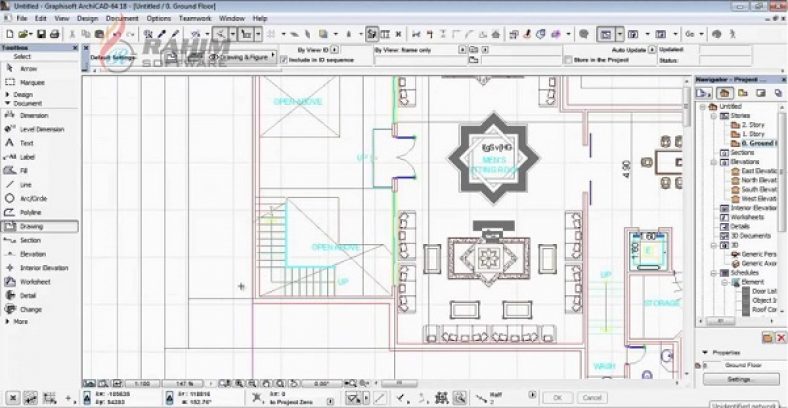Viewport: 788px width, 408px height.
Task: Collapse the Document group in Toolbox
Action: click(x=8, y=104)
